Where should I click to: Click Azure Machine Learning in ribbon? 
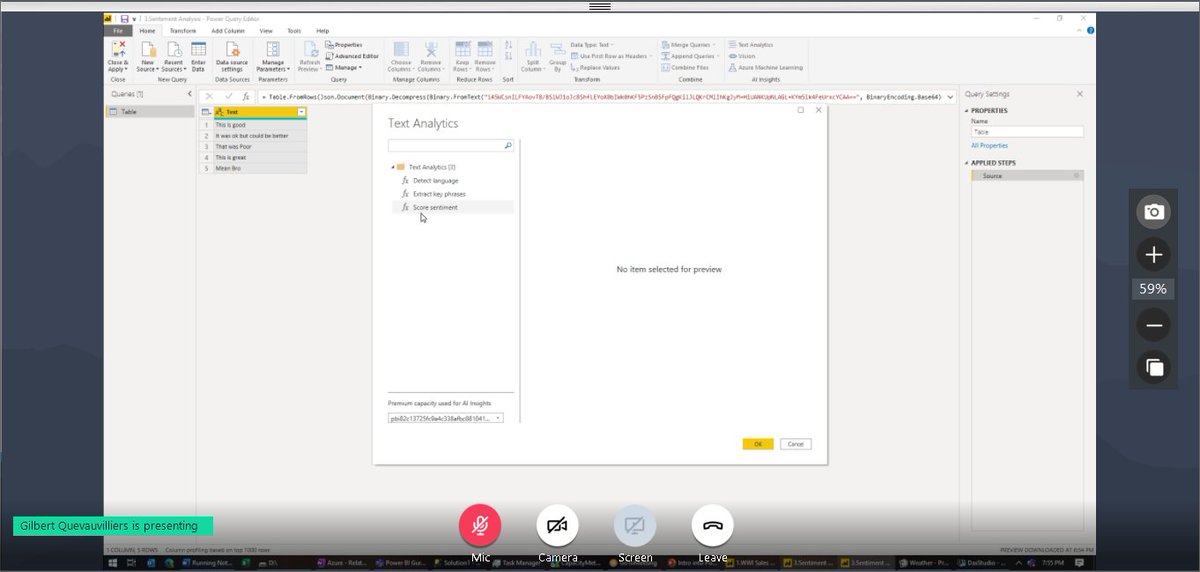coord(766,67)
